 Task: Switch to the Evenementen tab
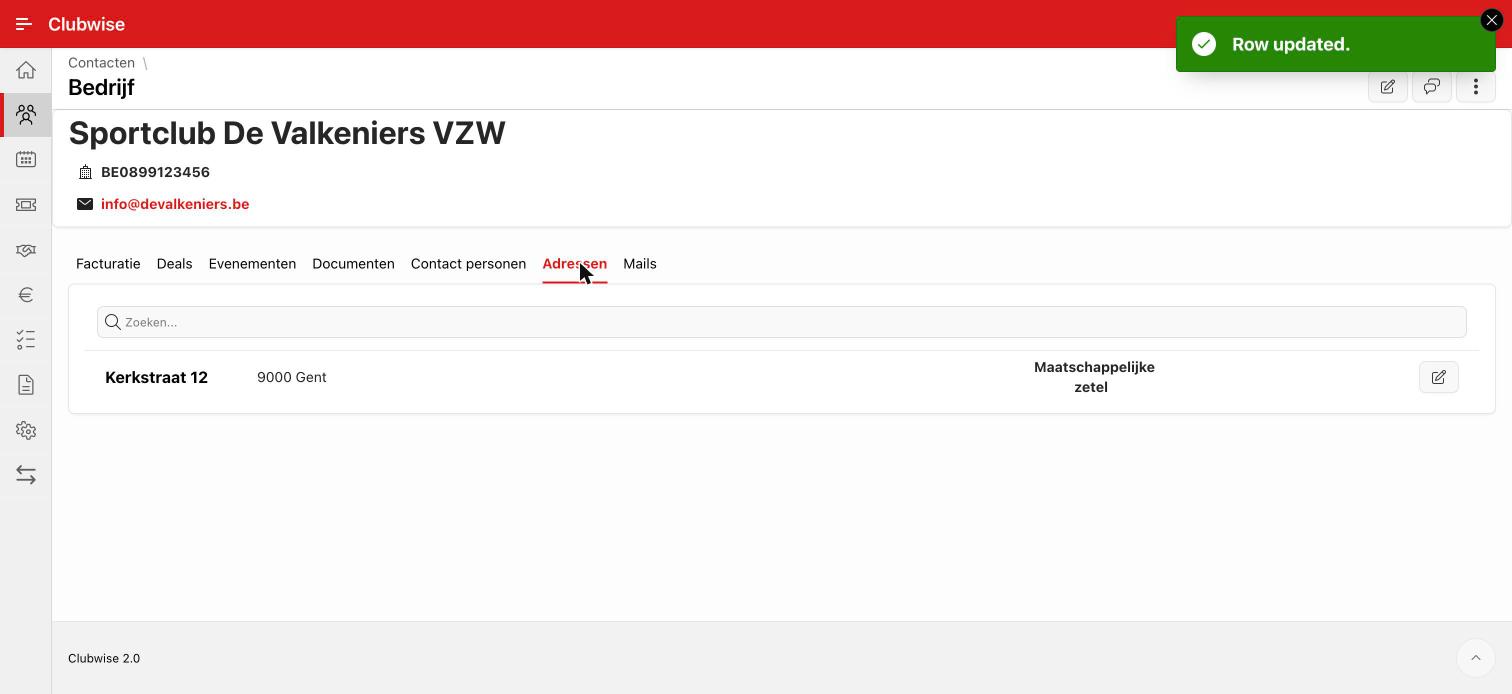[x=252, y=264]
